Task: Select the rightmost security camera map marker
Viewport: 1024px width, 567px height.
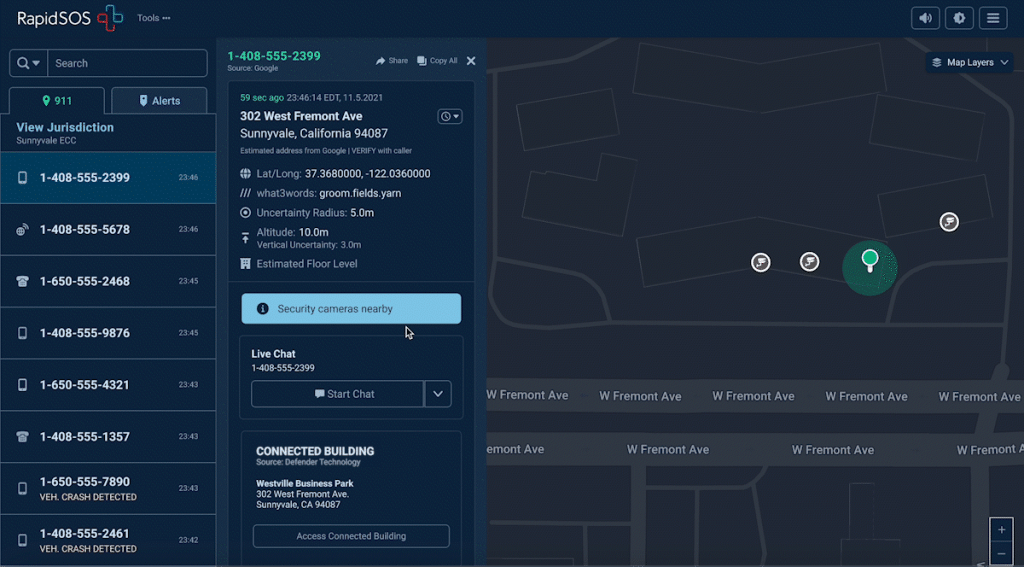Action: pos(949,222)
